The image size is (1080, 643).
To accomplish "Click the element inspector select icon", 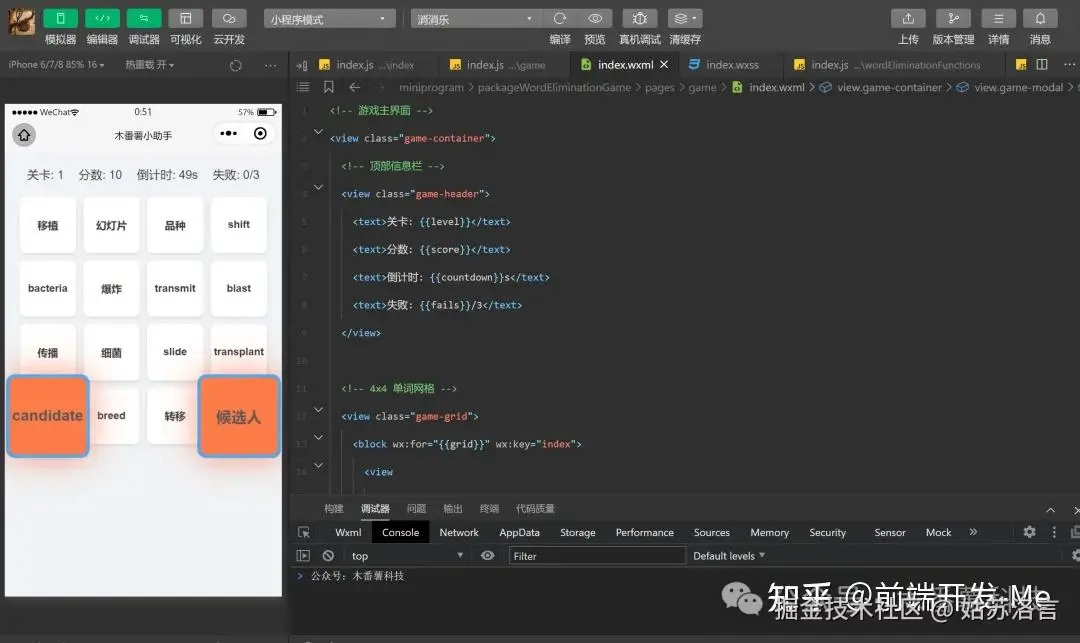I will pos(304,532).
